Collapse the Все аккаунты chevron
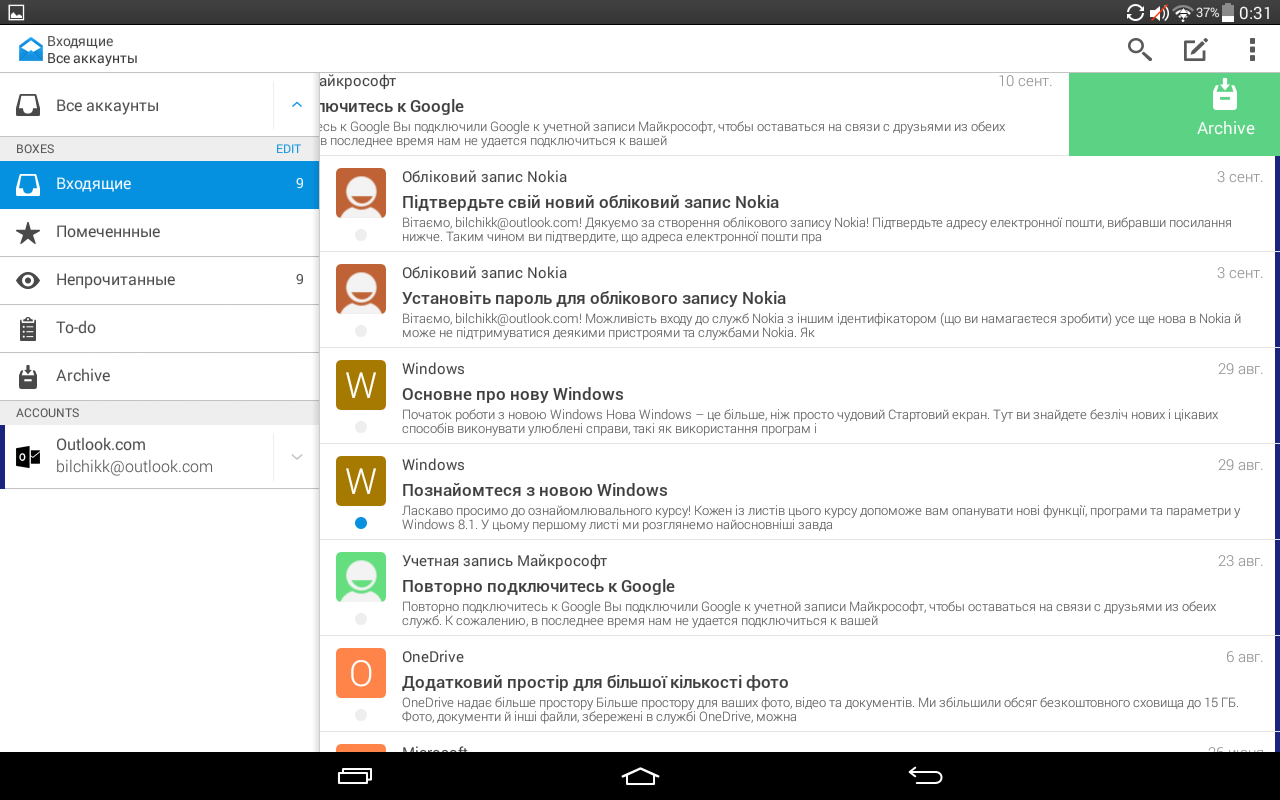 297,105
